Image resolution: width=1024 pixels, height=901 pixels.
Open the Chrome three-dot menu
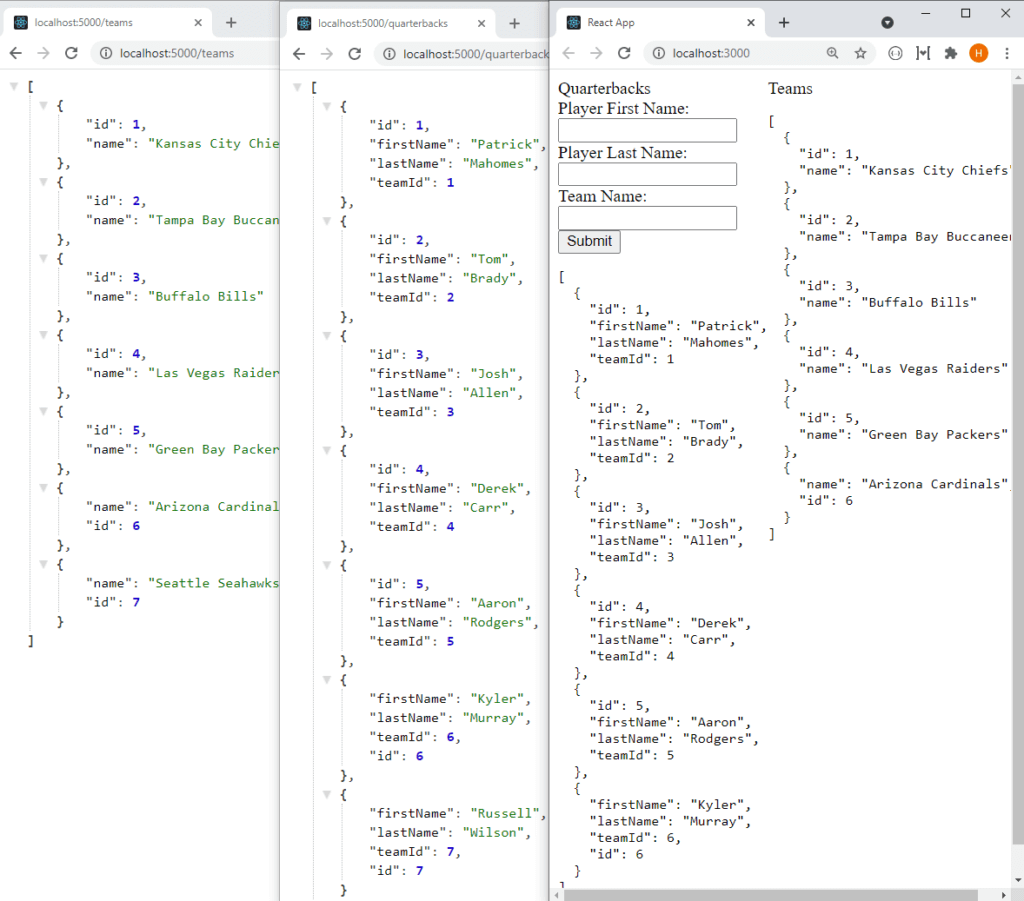tap(1007, 53)
